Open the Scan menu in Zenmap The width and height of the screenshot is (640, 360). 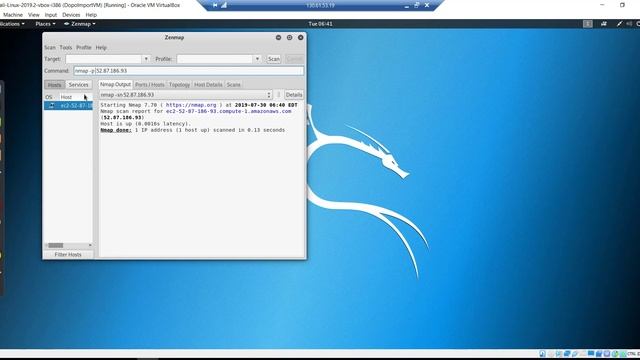coord(50,47)
